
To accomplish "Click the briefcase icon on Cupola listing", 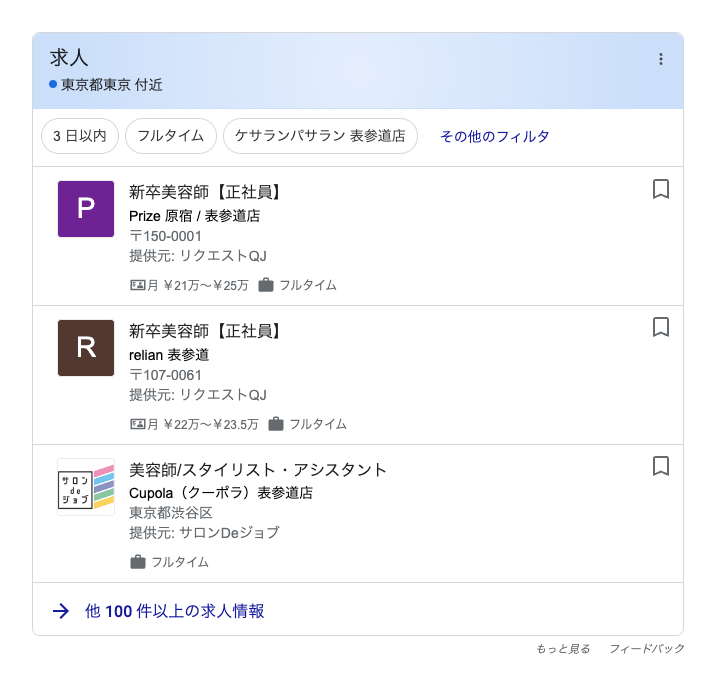I will 138,562.
